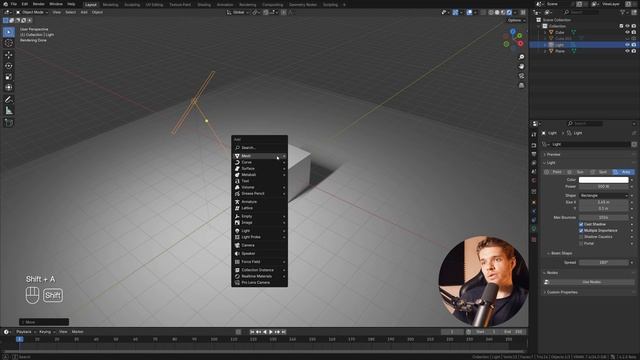Viewport: 640px width, 360px height.
Task: Open the Object Data light properties tab
Action: [x=534, y=229]
